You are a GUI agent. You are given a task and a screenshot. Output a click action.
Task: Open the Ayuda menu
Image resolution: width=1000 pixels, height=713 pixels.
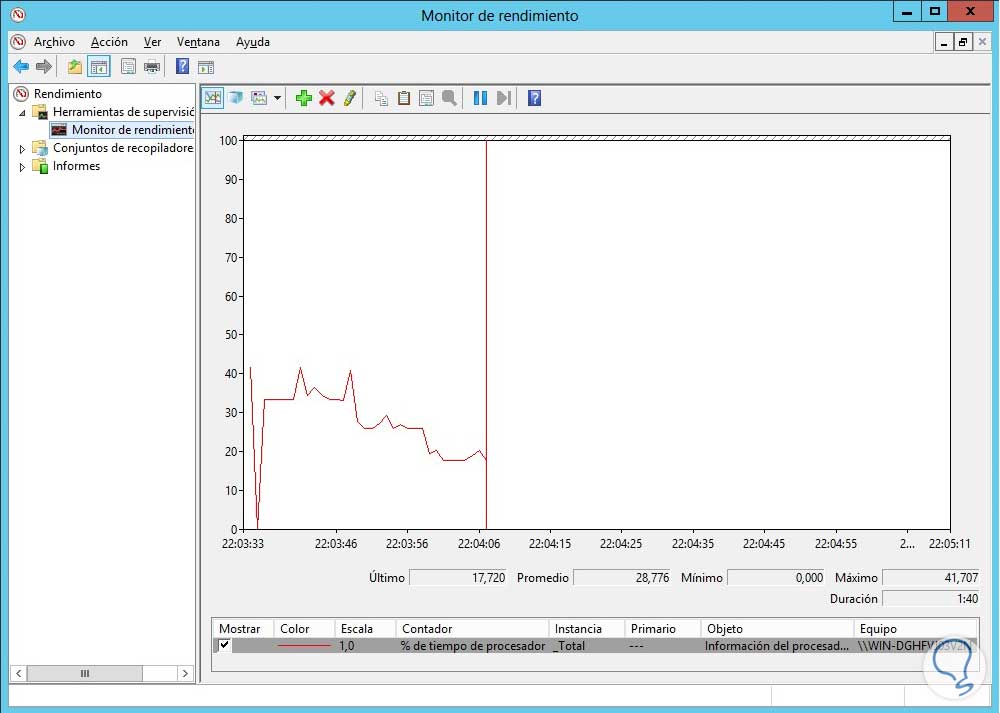pos(253,42)
